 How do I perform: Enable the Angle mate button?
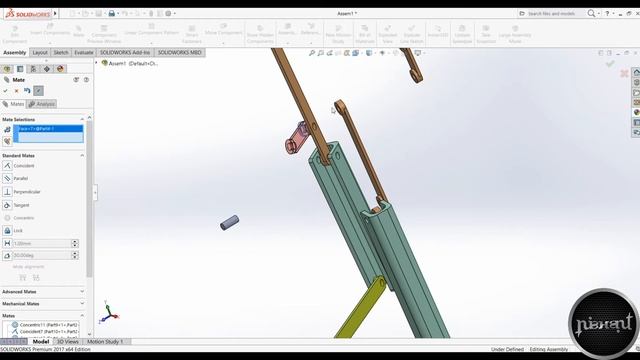coord(7,256)
